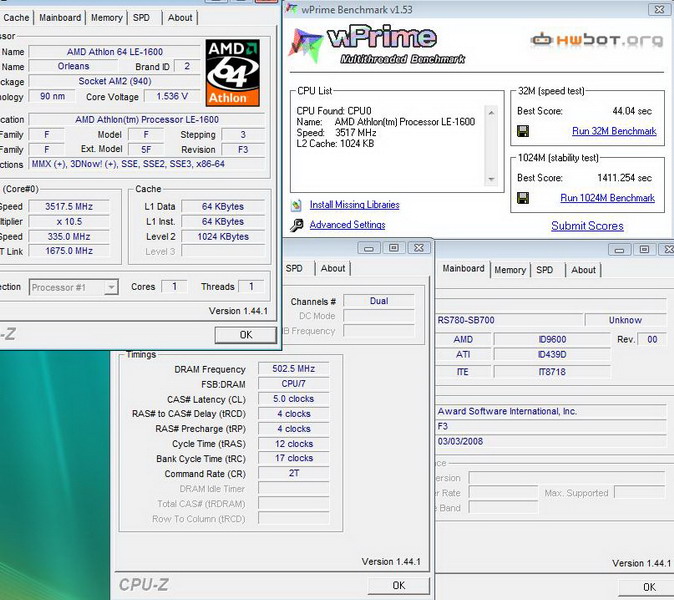Click the bus speed value 335.0 MHz

coord(69,237)
